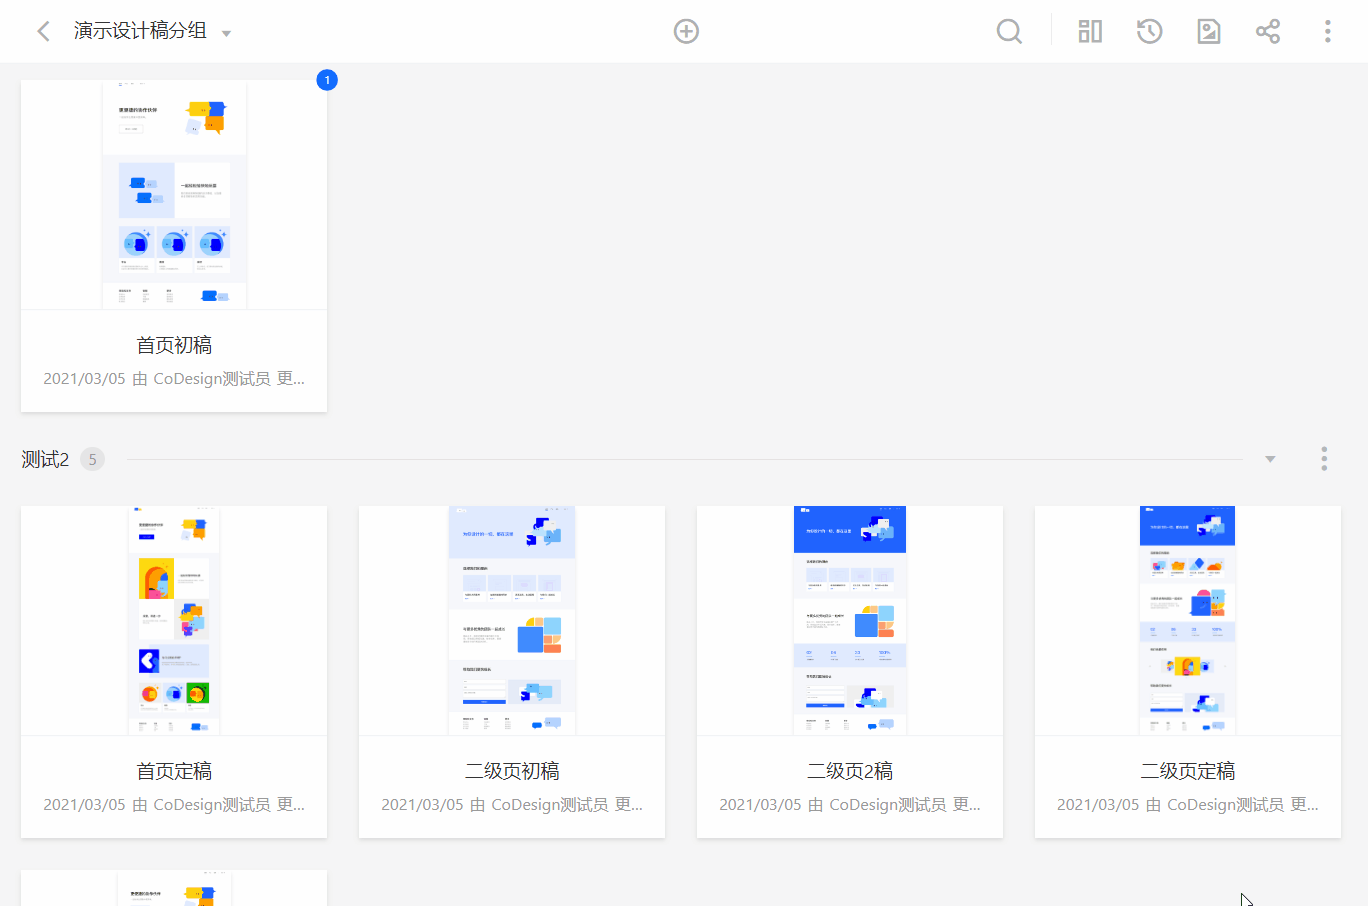This screenshot has width=1368, height=906.
Task: Click the 测试2 group name label
Action: point(45,459)
